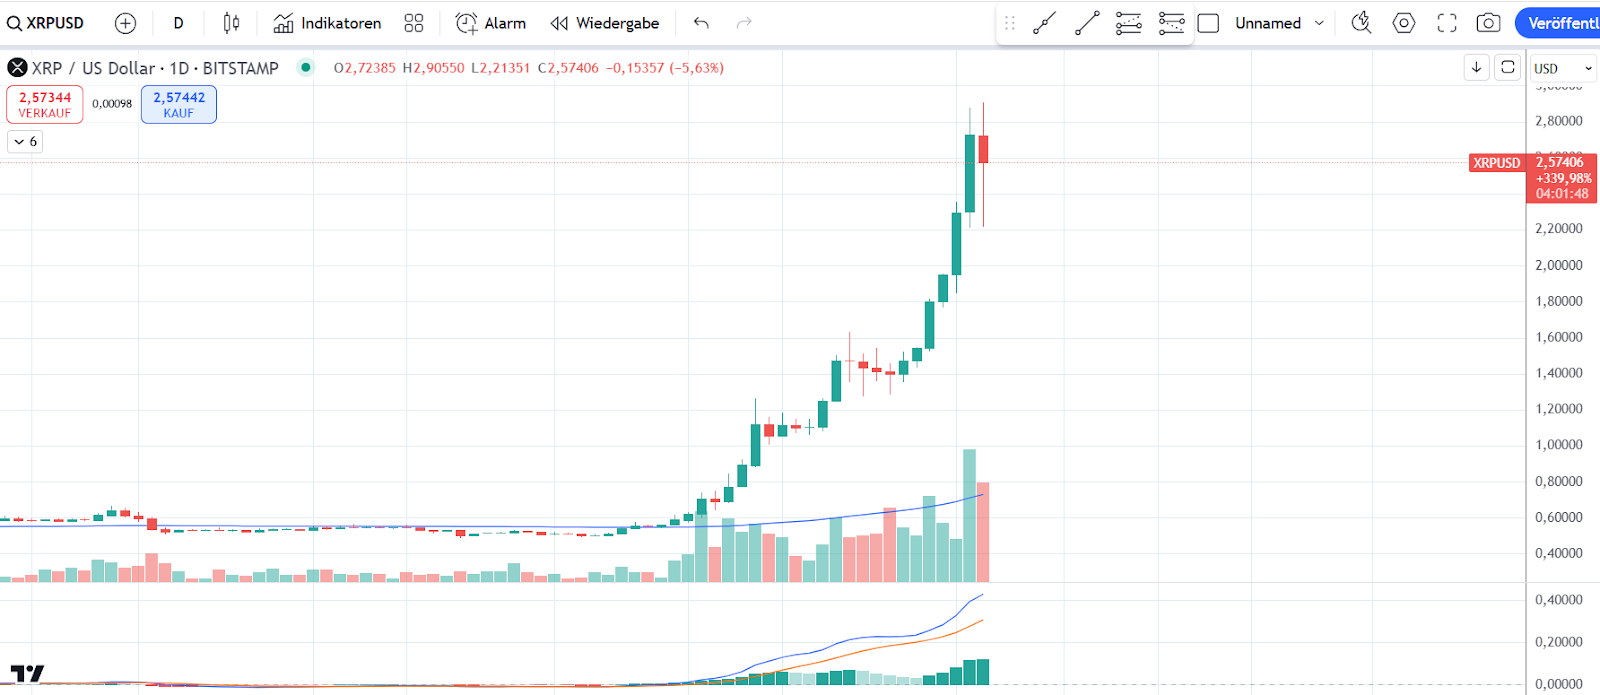Create a new Alarm
The width and height of the screenshot is (1600, 695).
[490, 23]
